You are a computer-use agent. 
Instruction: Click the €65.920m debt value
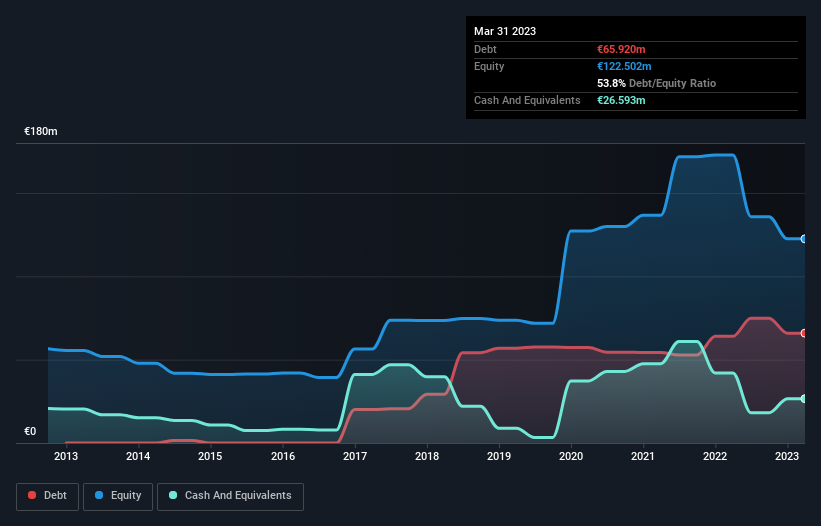point(621,49)
